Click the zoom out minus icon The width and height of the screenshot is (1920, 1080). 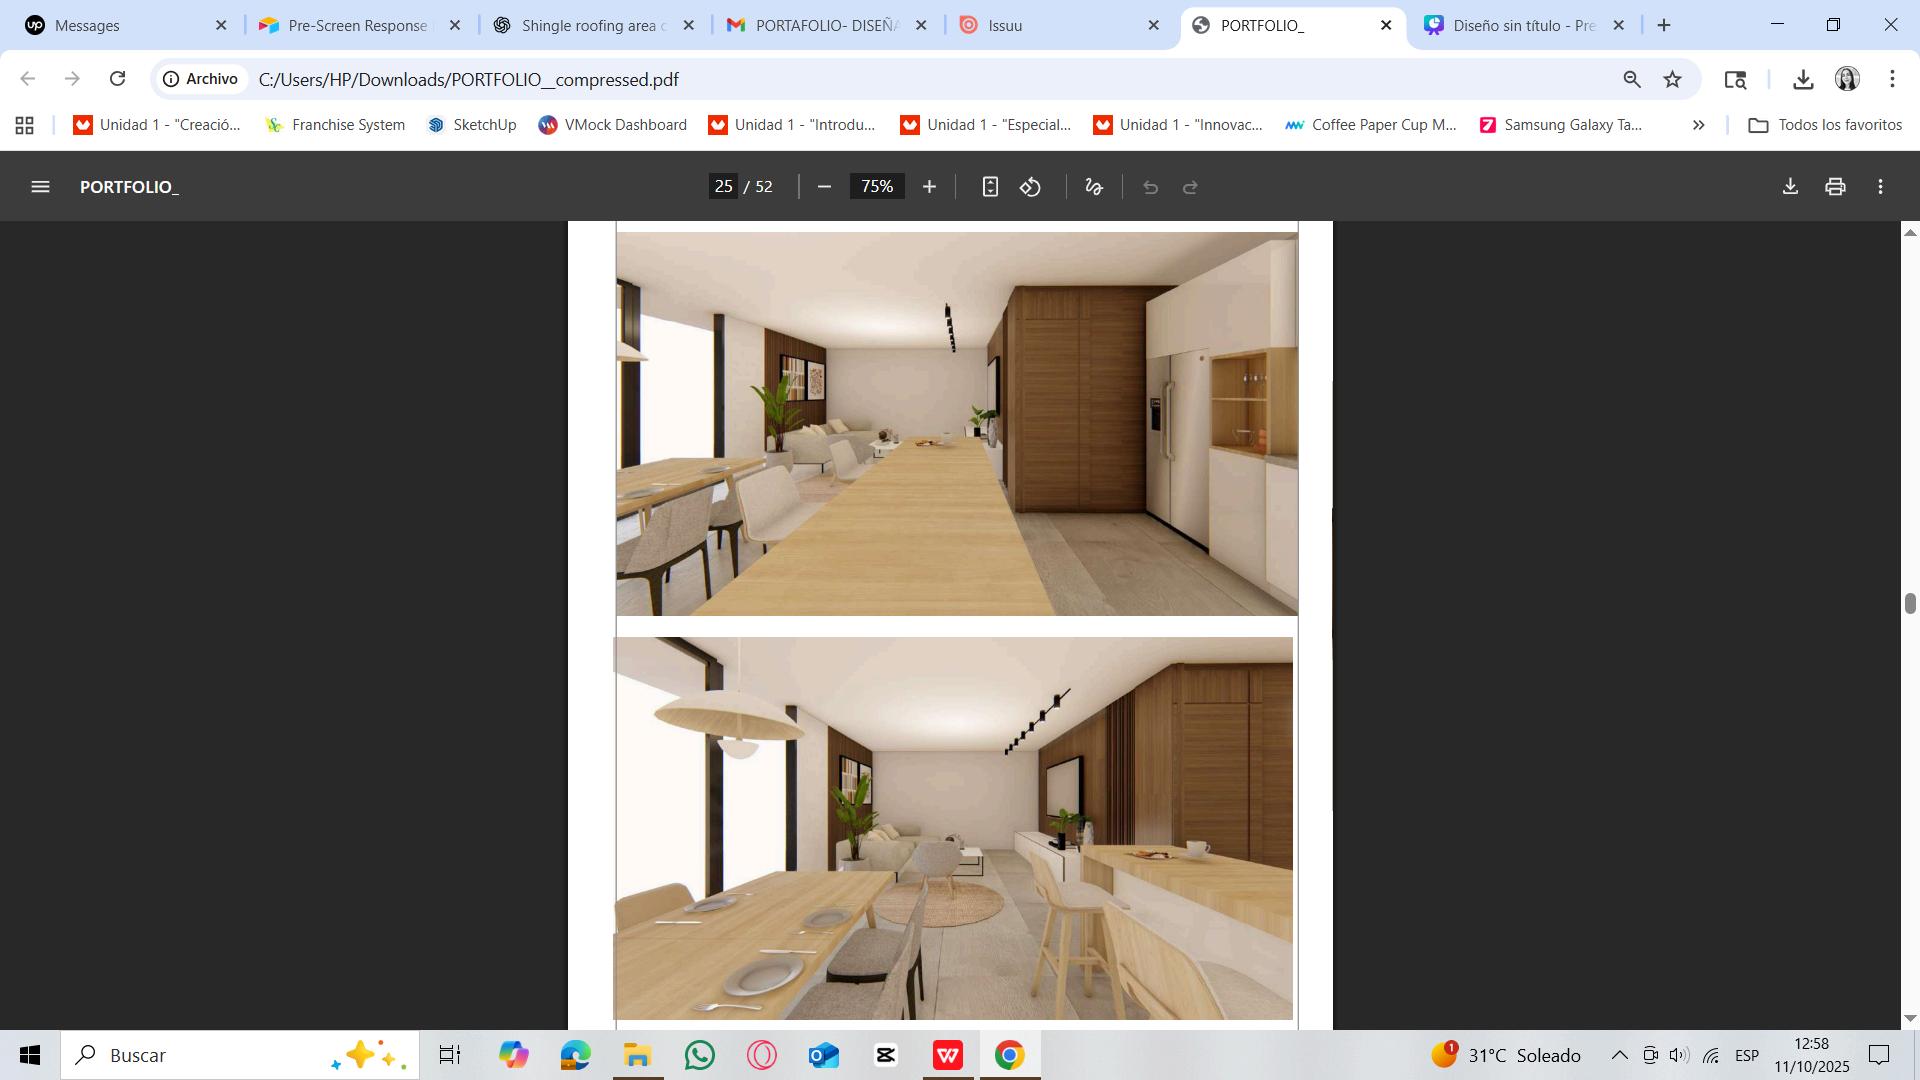pyautogui.click(x=824, y=187)
